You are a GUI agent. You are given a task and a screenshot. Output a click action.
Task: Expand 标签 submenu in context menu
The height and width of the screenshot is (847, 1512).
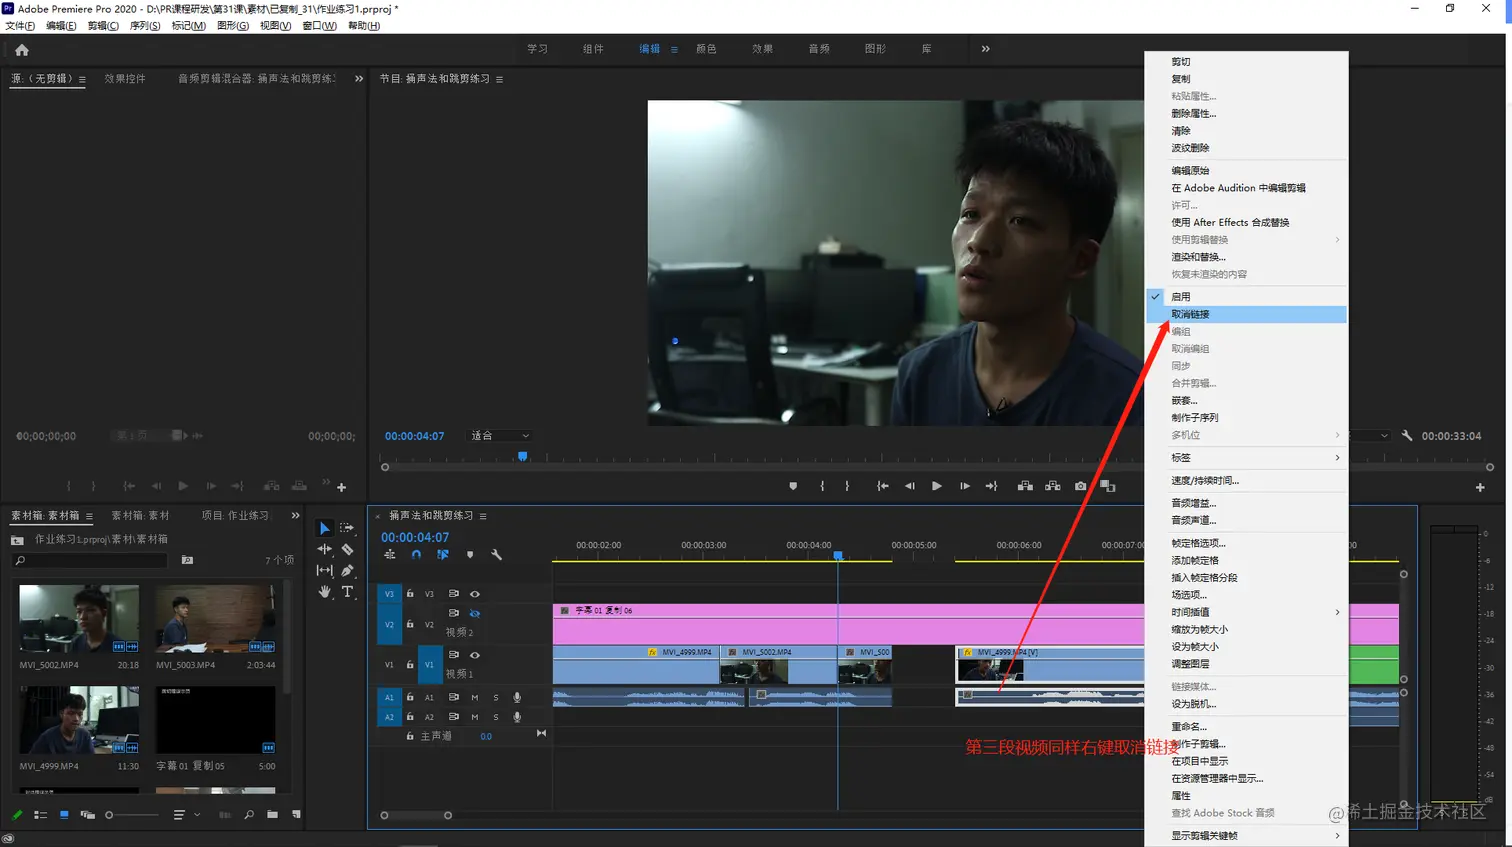point(1246,458)
